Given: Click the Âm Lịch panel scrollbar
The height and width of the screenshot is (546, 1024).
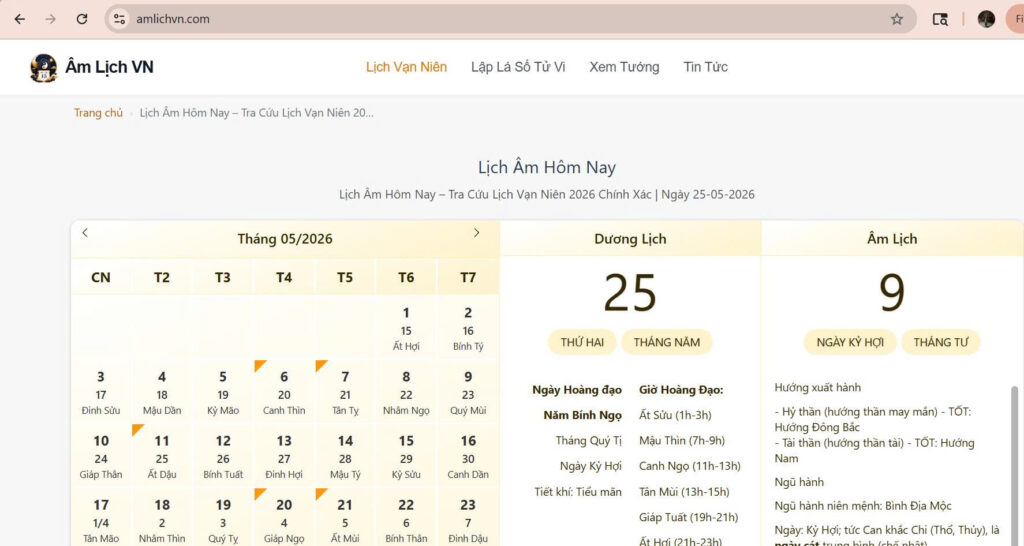Looking at the screenshot, I should [1014, 465].
